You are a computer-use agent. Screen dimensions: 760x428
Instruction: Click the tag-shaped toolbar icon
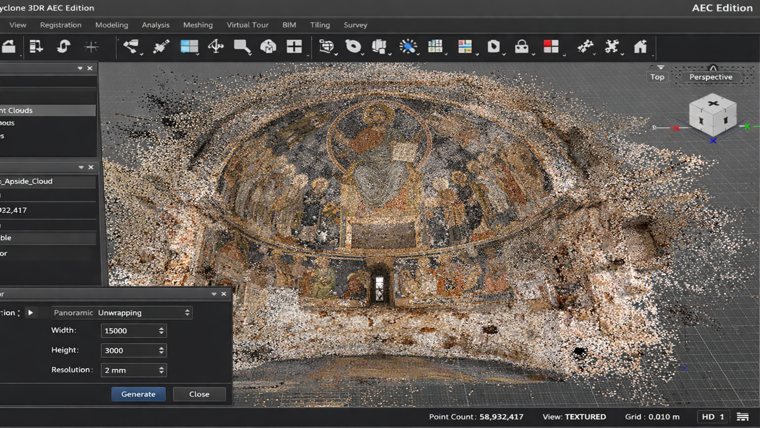493,47
